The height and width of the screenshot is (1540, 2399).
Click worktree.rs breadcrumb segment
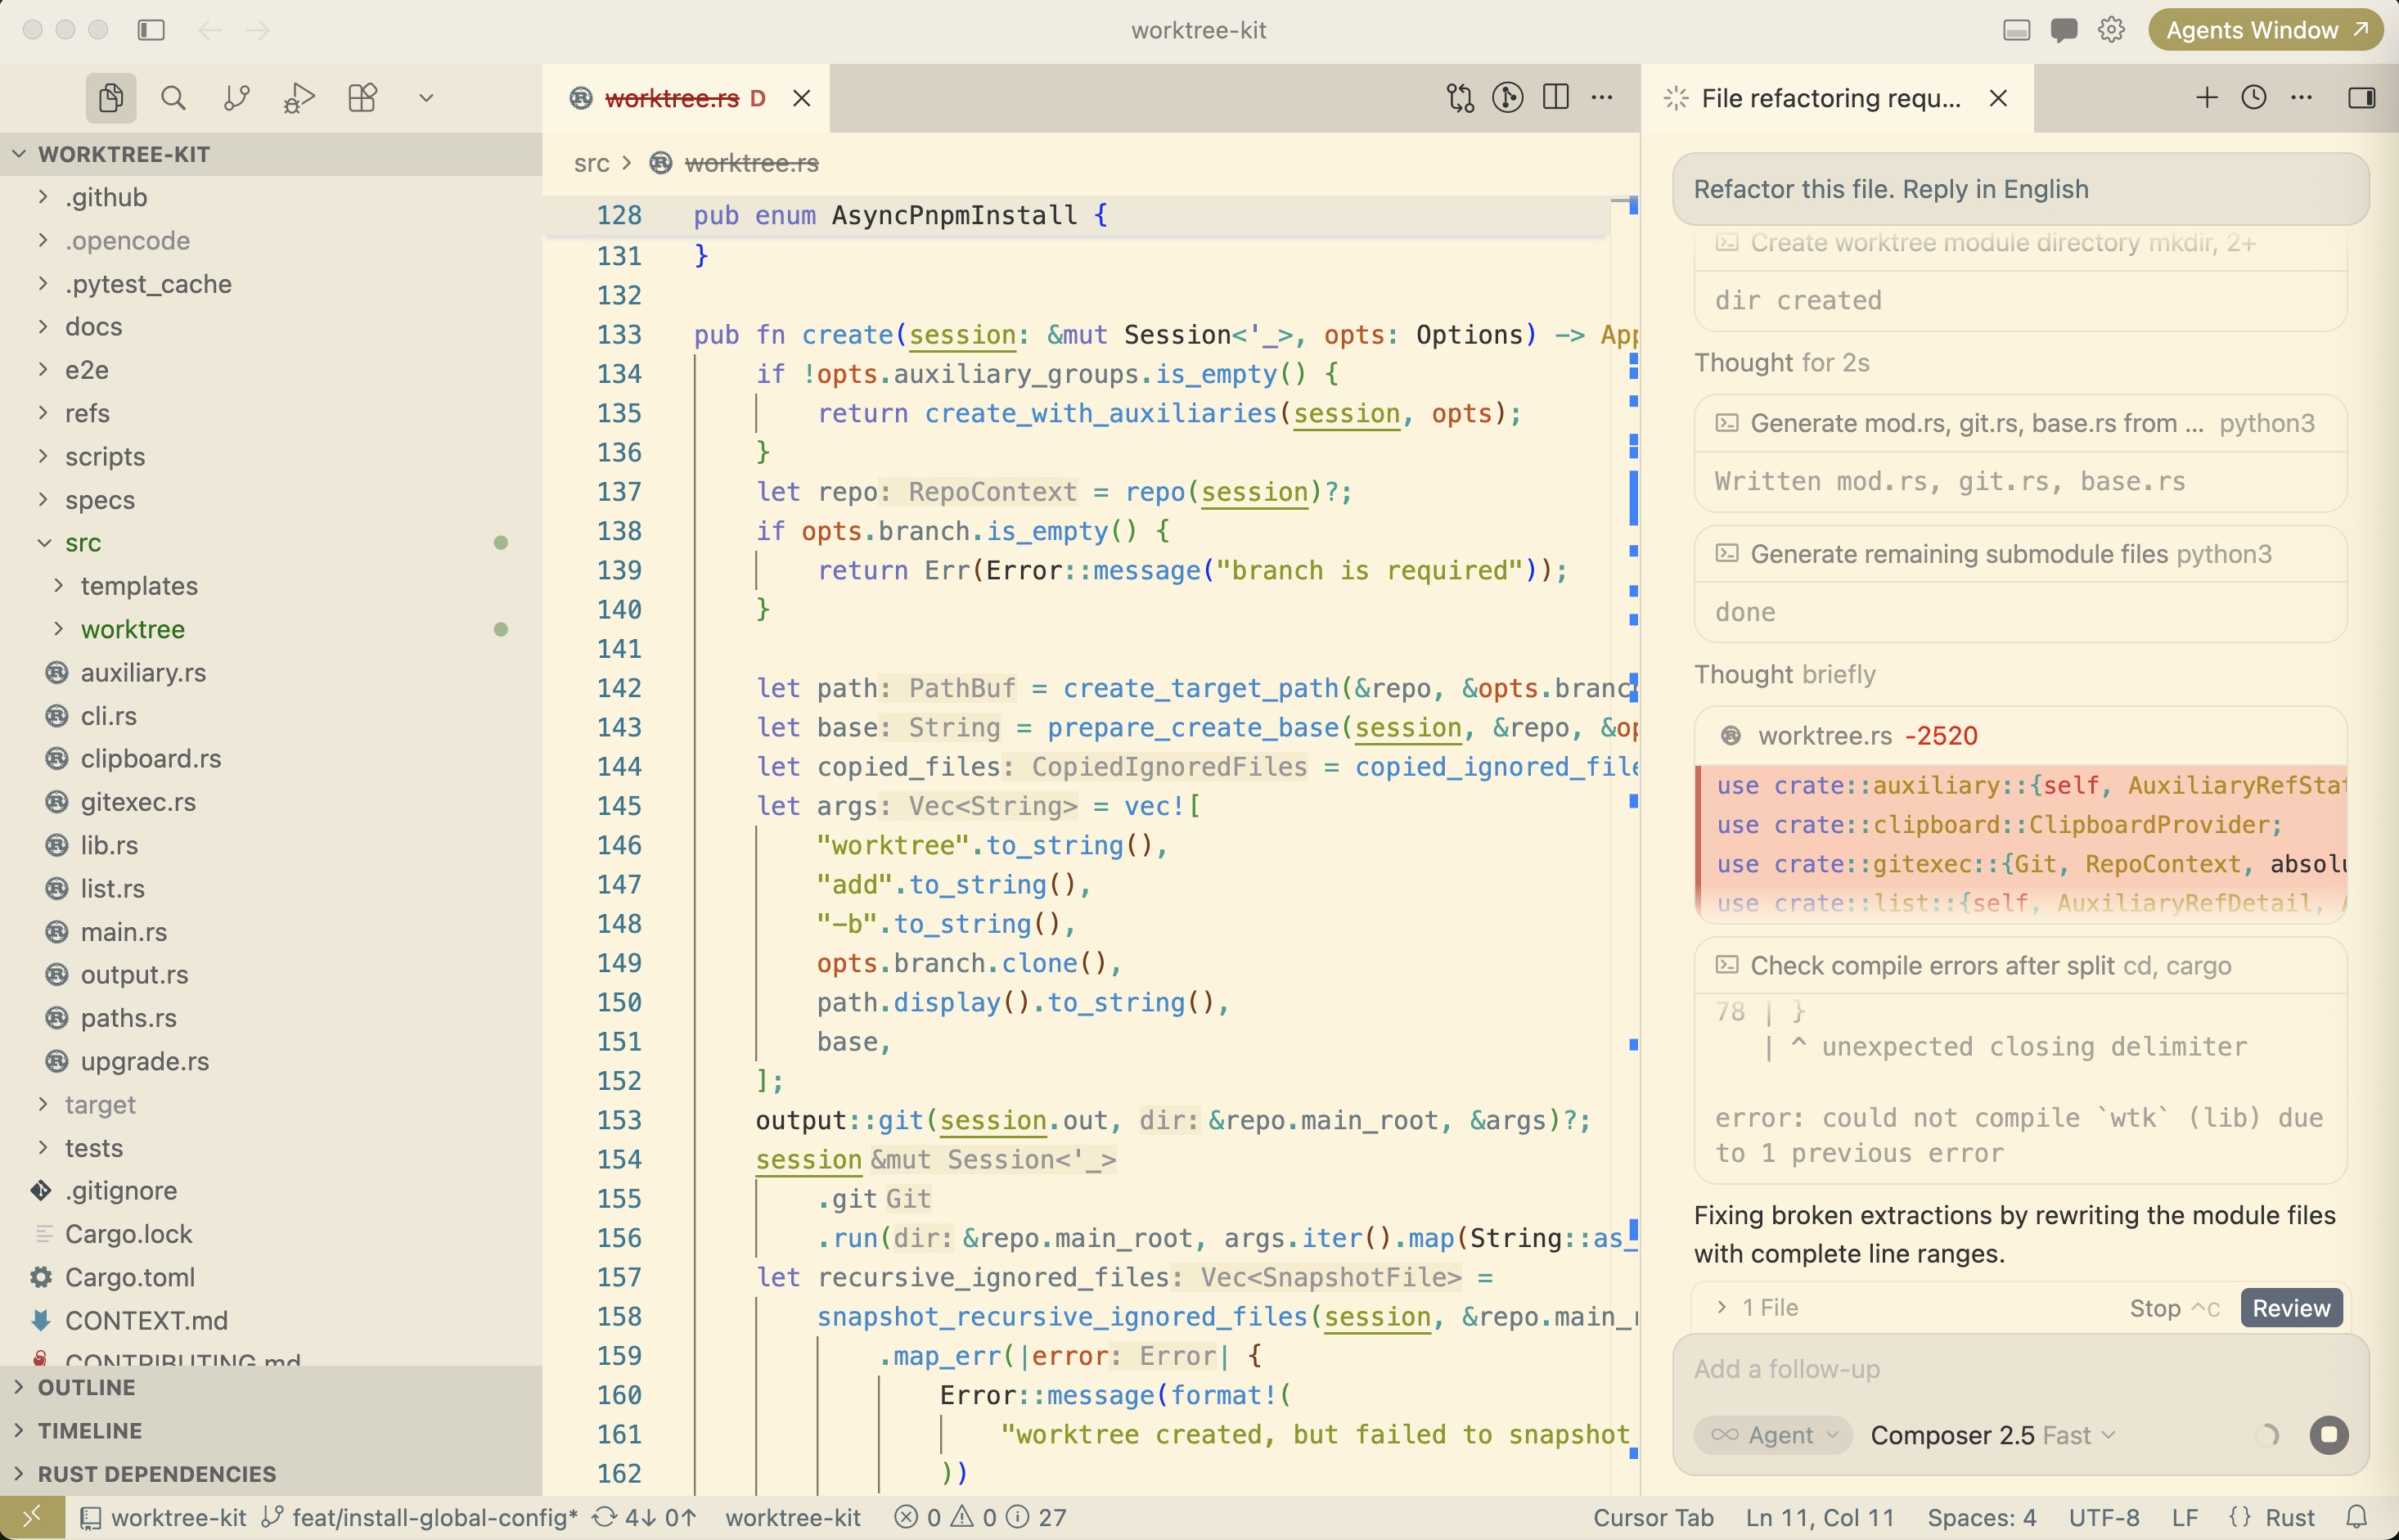click(735, 163)
